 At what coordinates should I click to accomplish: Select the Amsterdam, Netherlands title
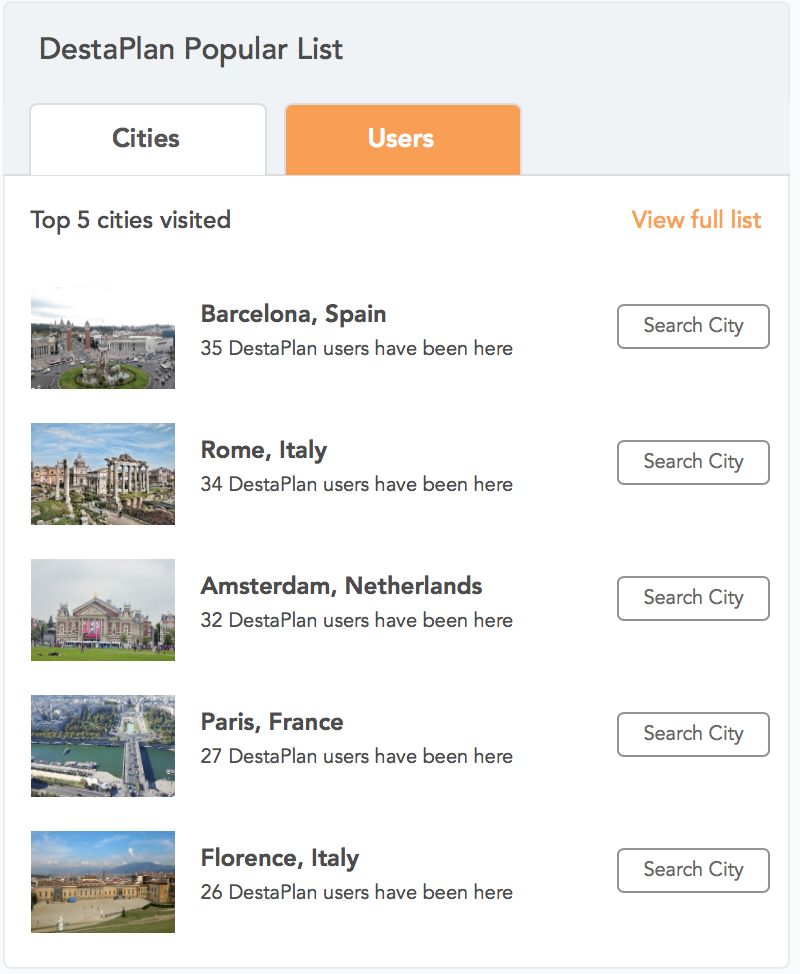(341, 586)
